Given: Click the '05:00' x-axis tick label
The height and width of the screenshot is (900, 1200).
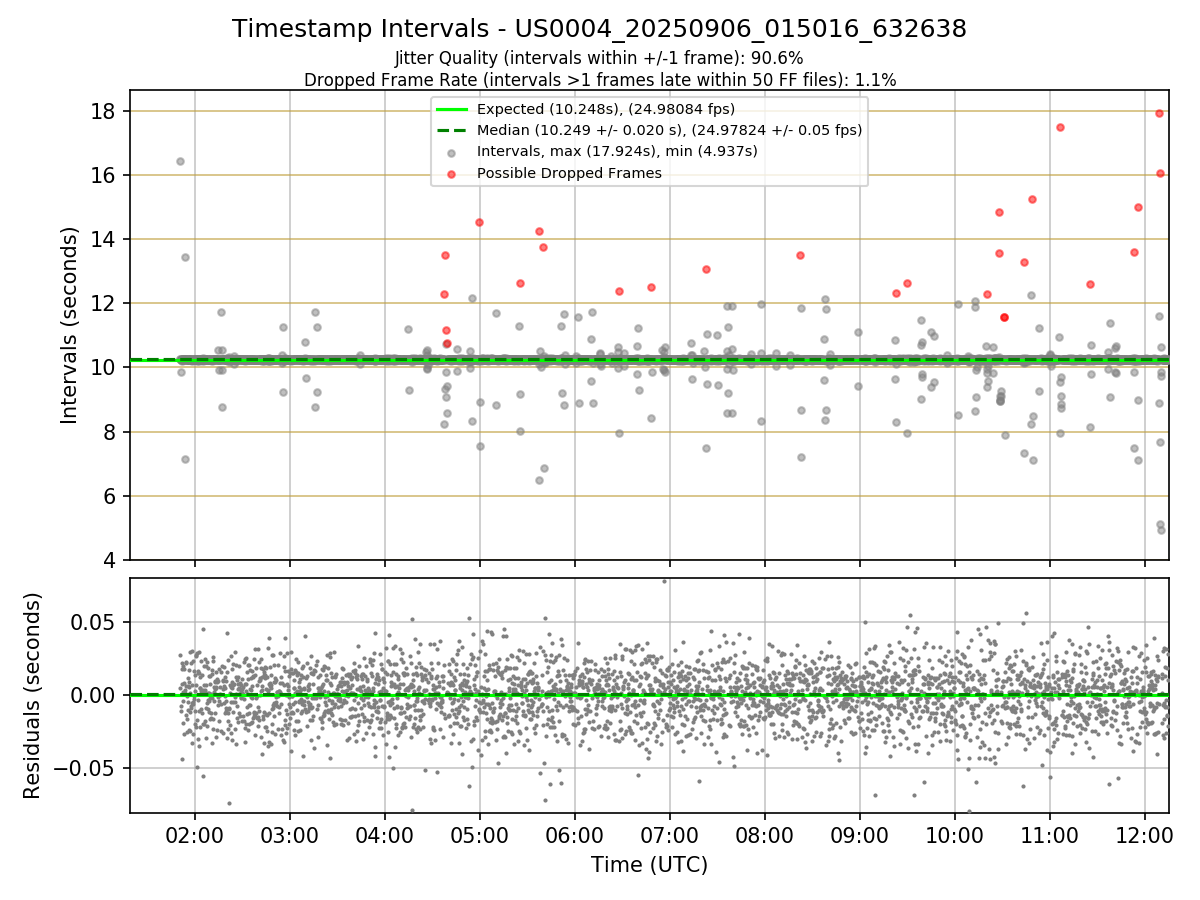Looking at the screenshot, I should 480,835.
